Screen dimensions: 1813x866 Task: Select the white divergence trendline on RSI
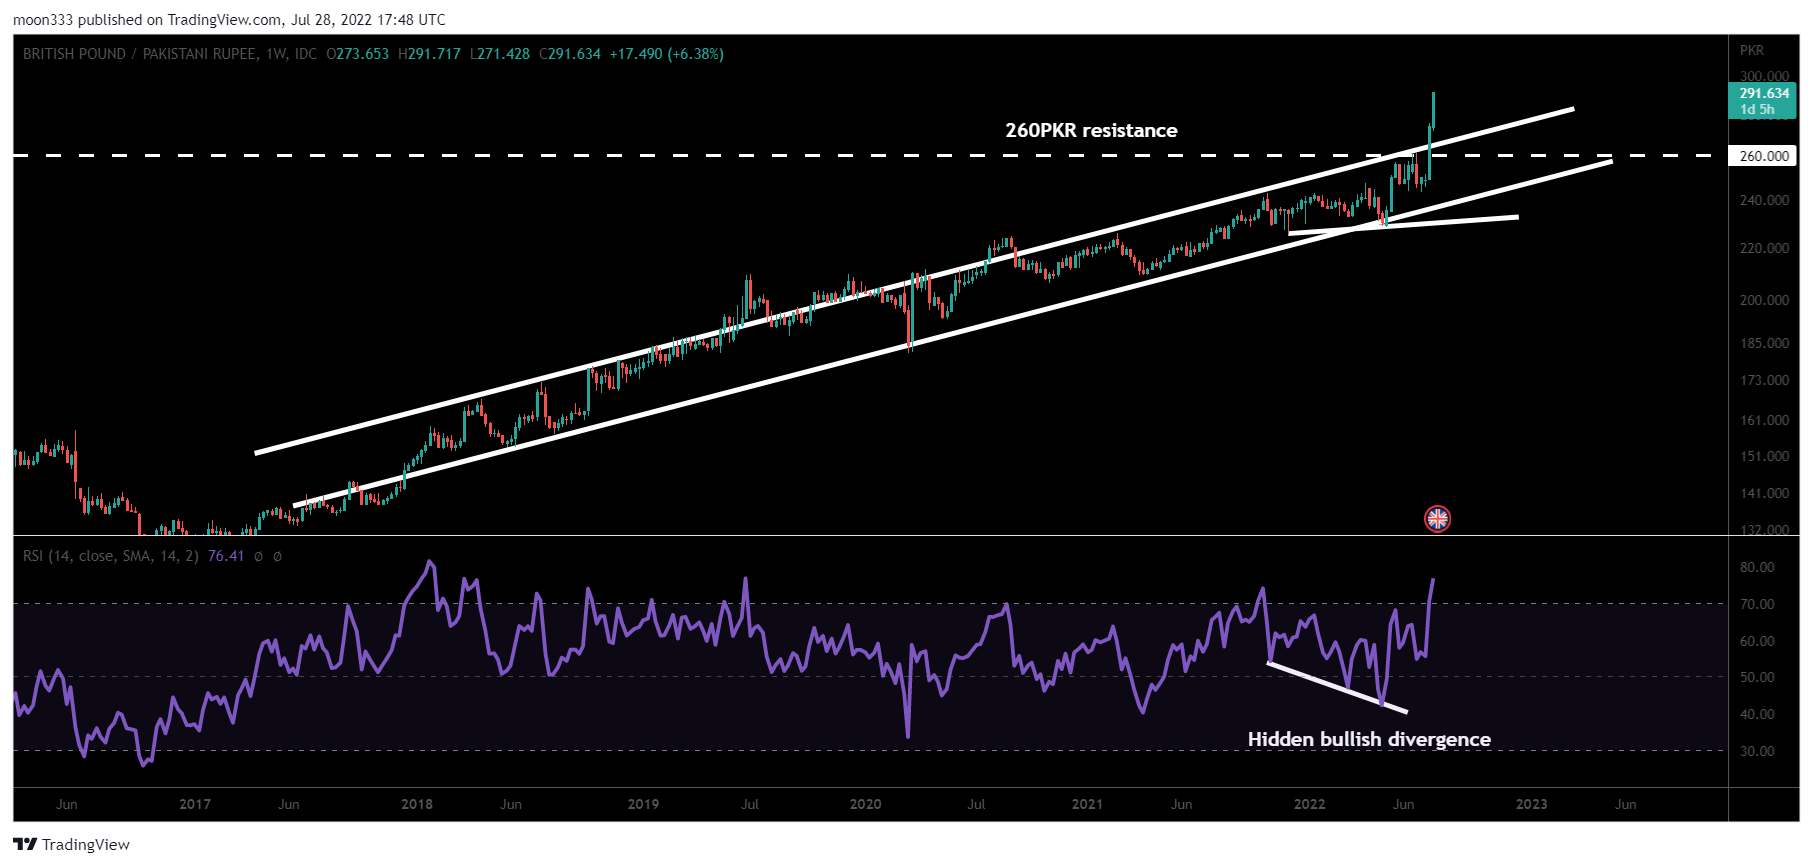(1337, 687)
